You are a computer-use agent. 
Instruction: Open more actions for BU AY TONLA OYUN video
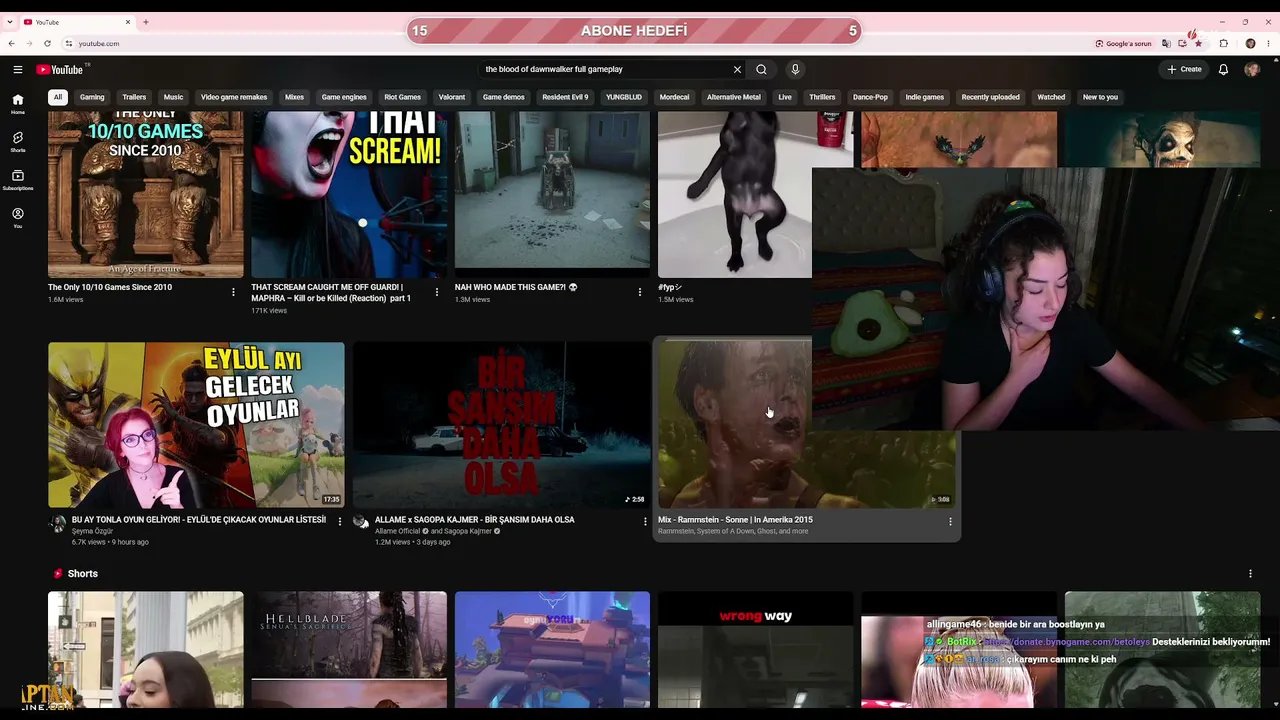coord(340,521)
